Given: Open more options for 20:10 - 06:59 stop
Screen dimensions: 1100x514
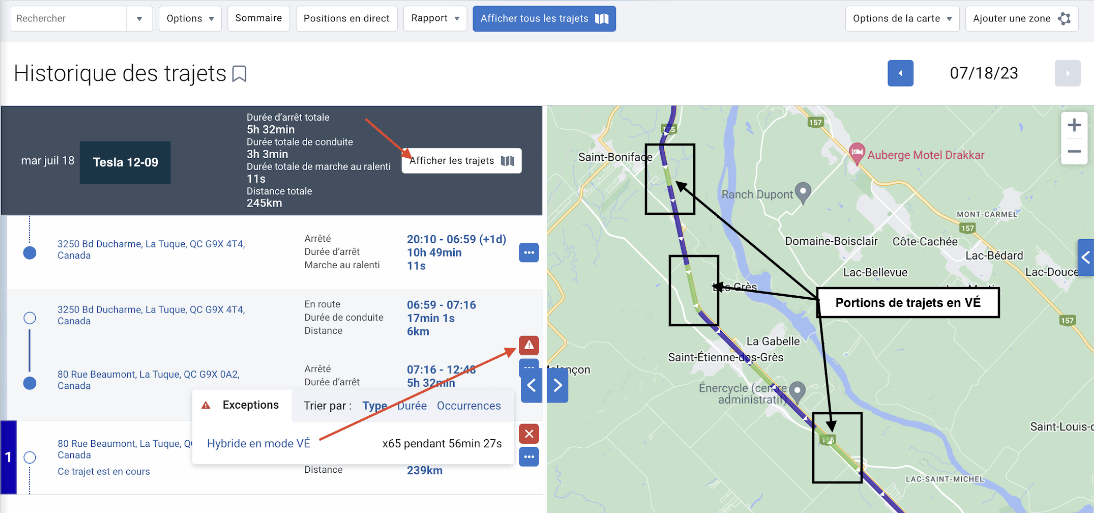Looking at the screenshot, I should click(x=529, y=252).
